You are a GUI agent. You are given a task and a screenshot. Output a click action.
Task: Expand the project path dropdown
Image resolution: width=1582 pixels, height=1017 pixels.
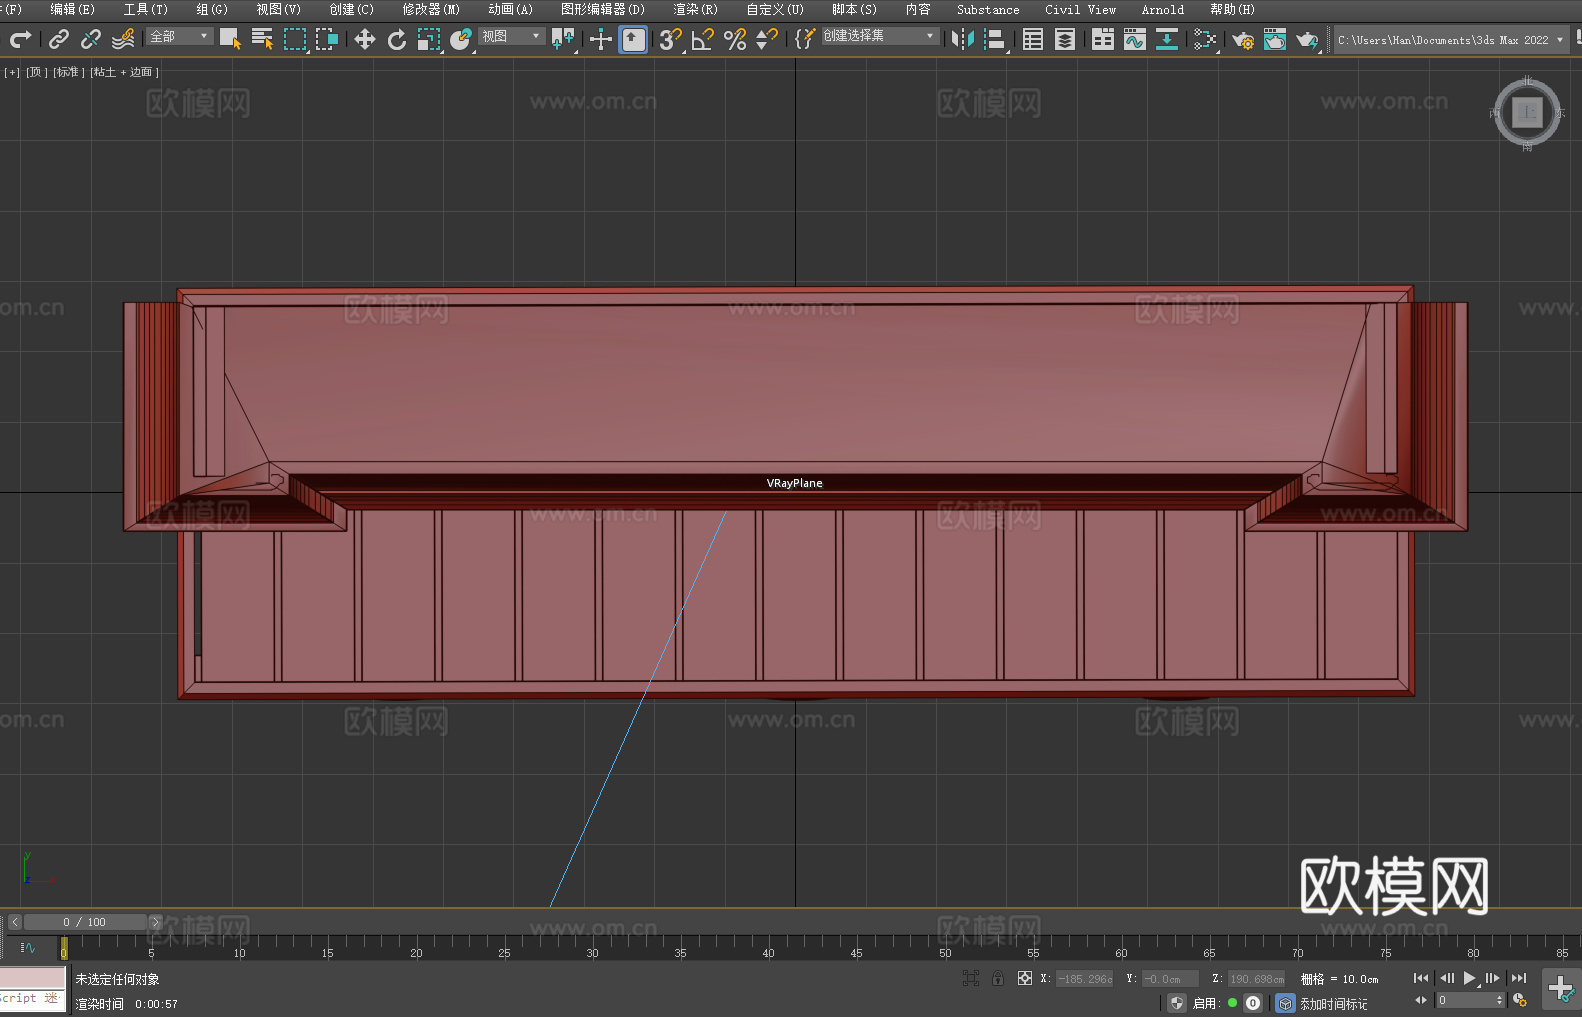(1560, 40)
